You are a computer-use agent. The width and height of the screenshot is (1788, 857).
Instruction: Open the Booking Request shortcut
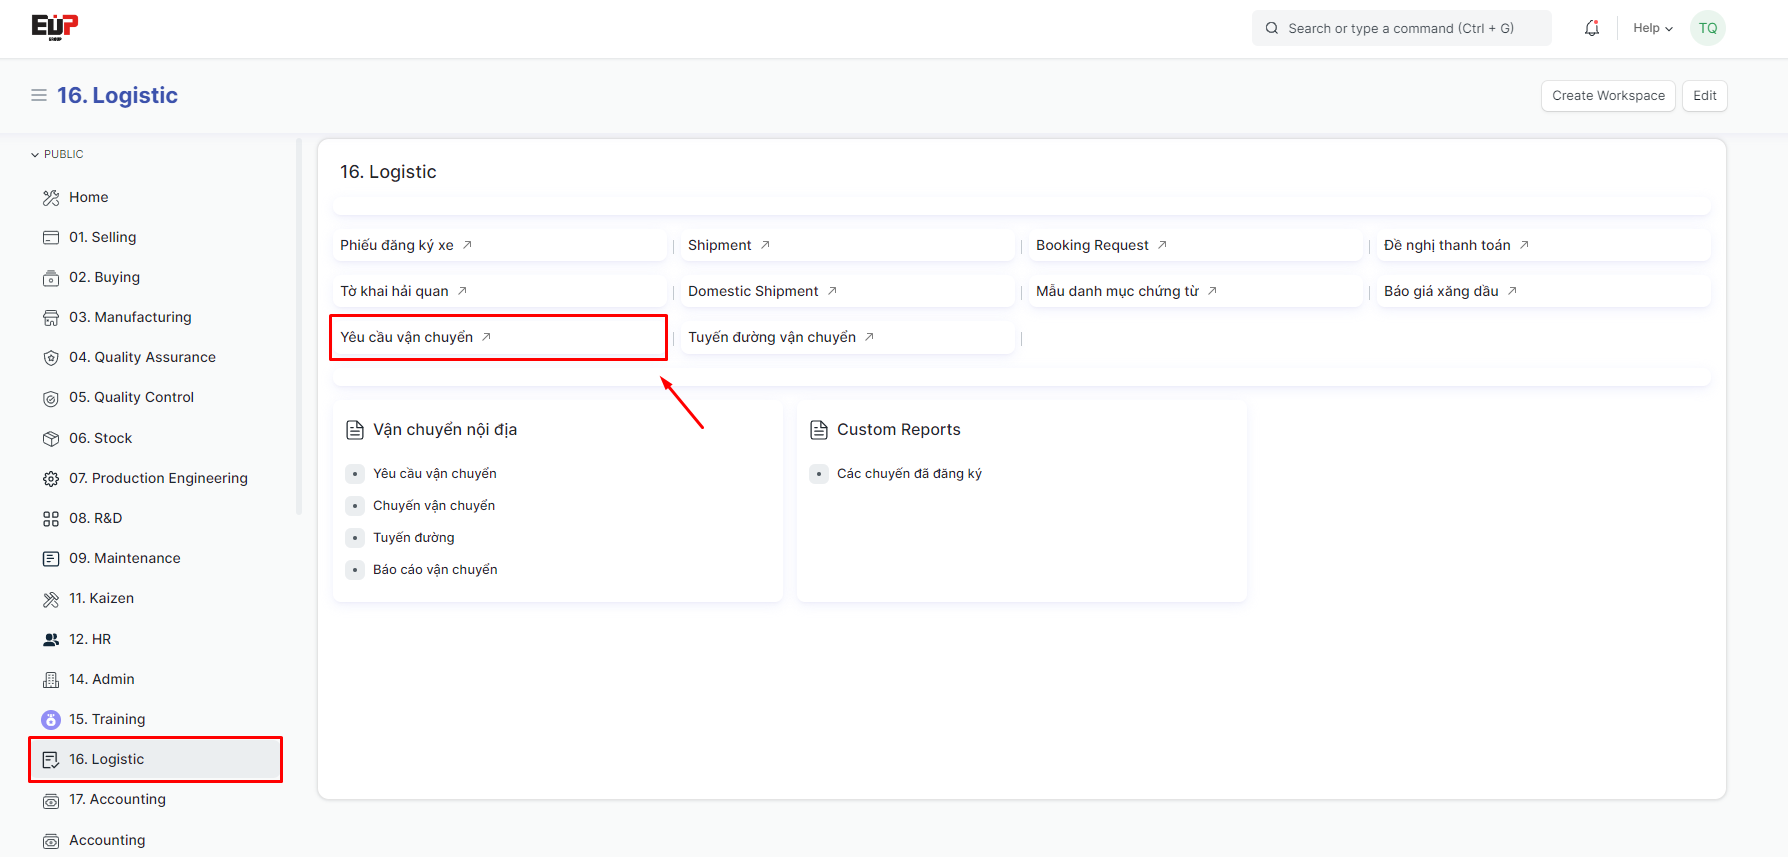click(x=1092, y=245)
